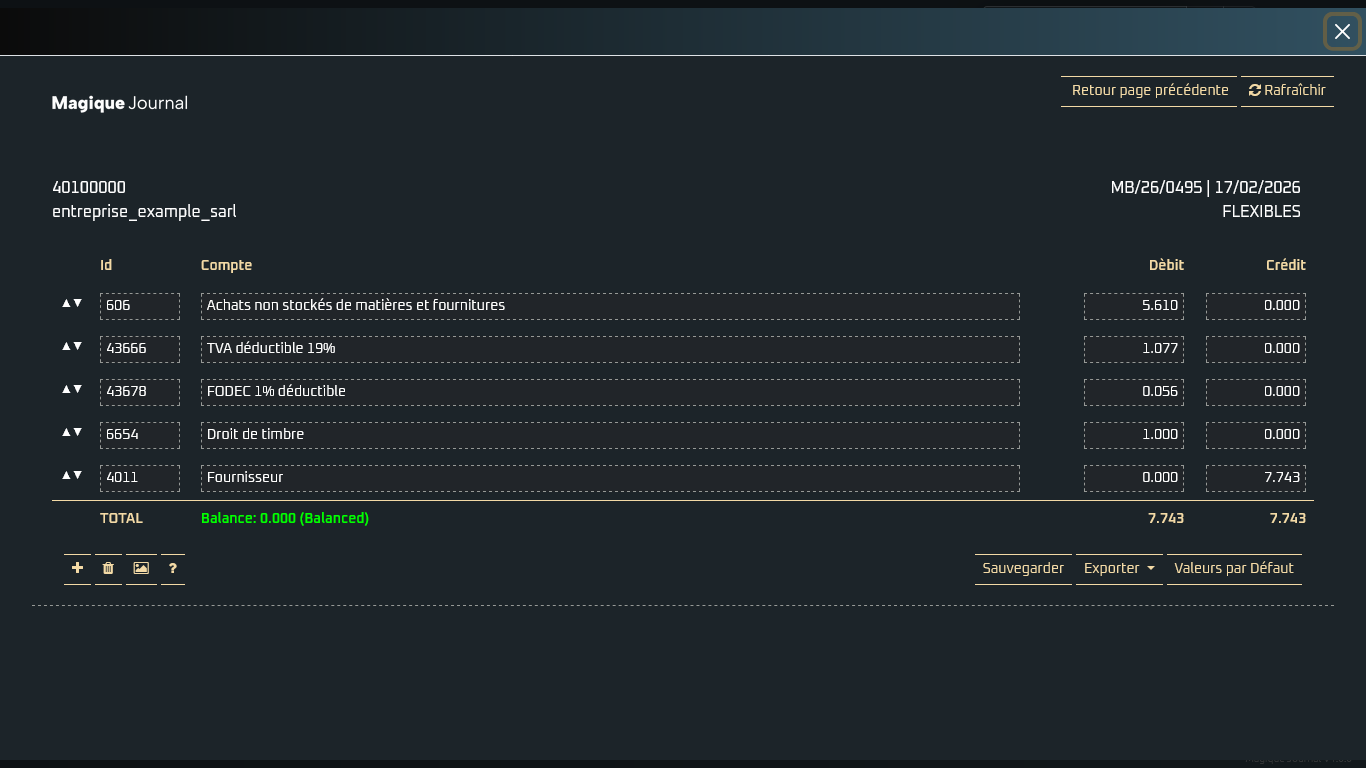Viewport: 1366px width, 768px height.
Task: Click the Crédit field showing 7.743
Action: pyautogui.click(x=1256, y=478)
